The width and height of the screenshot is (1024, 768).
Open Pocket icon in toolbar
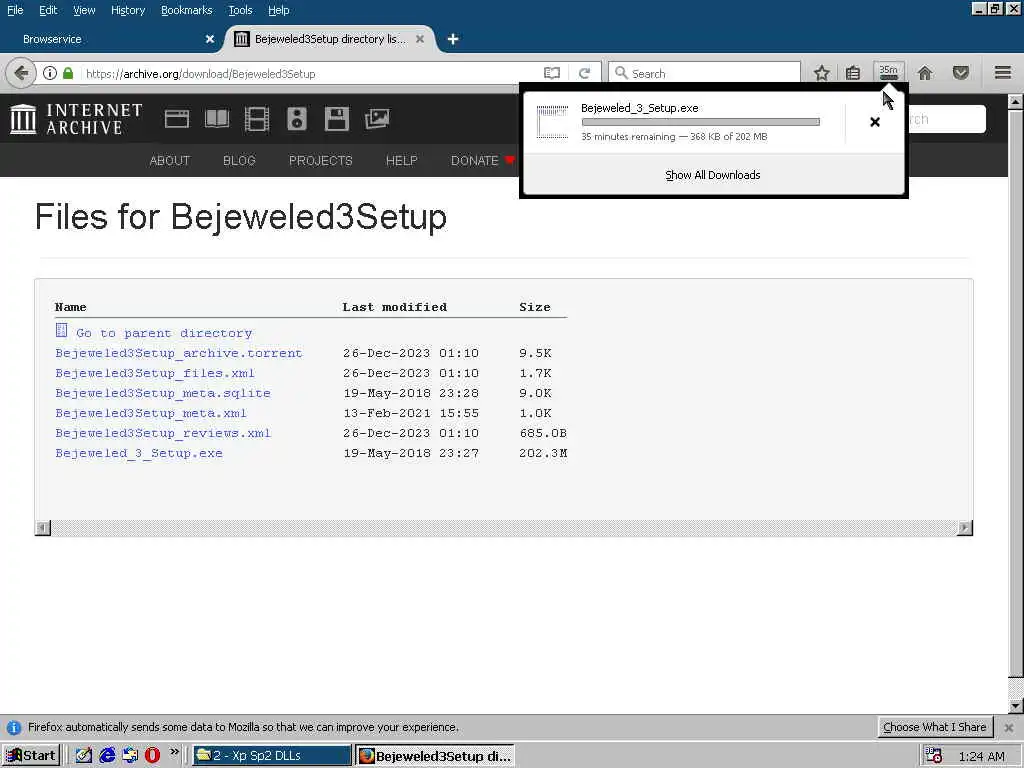coord(960,72)
